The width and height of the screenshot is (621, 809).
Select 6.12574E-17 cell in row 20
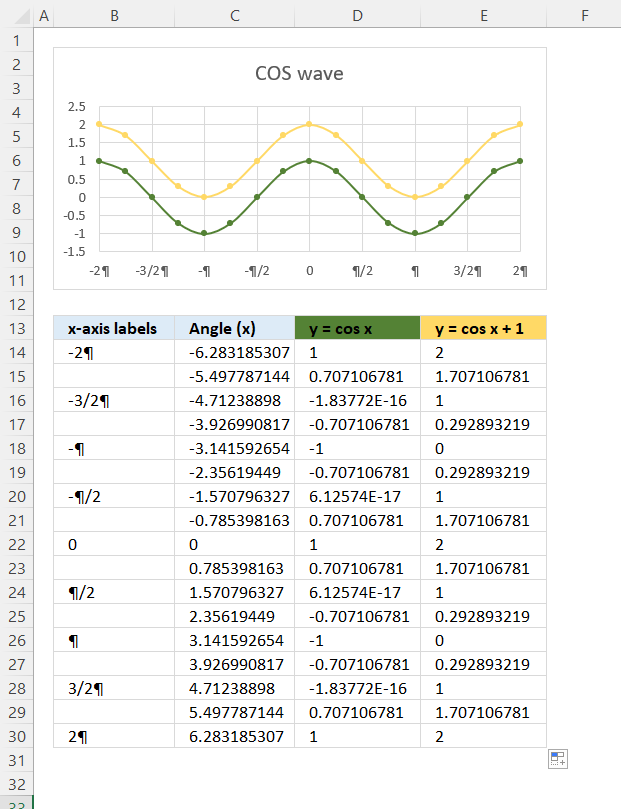point(357,496)
